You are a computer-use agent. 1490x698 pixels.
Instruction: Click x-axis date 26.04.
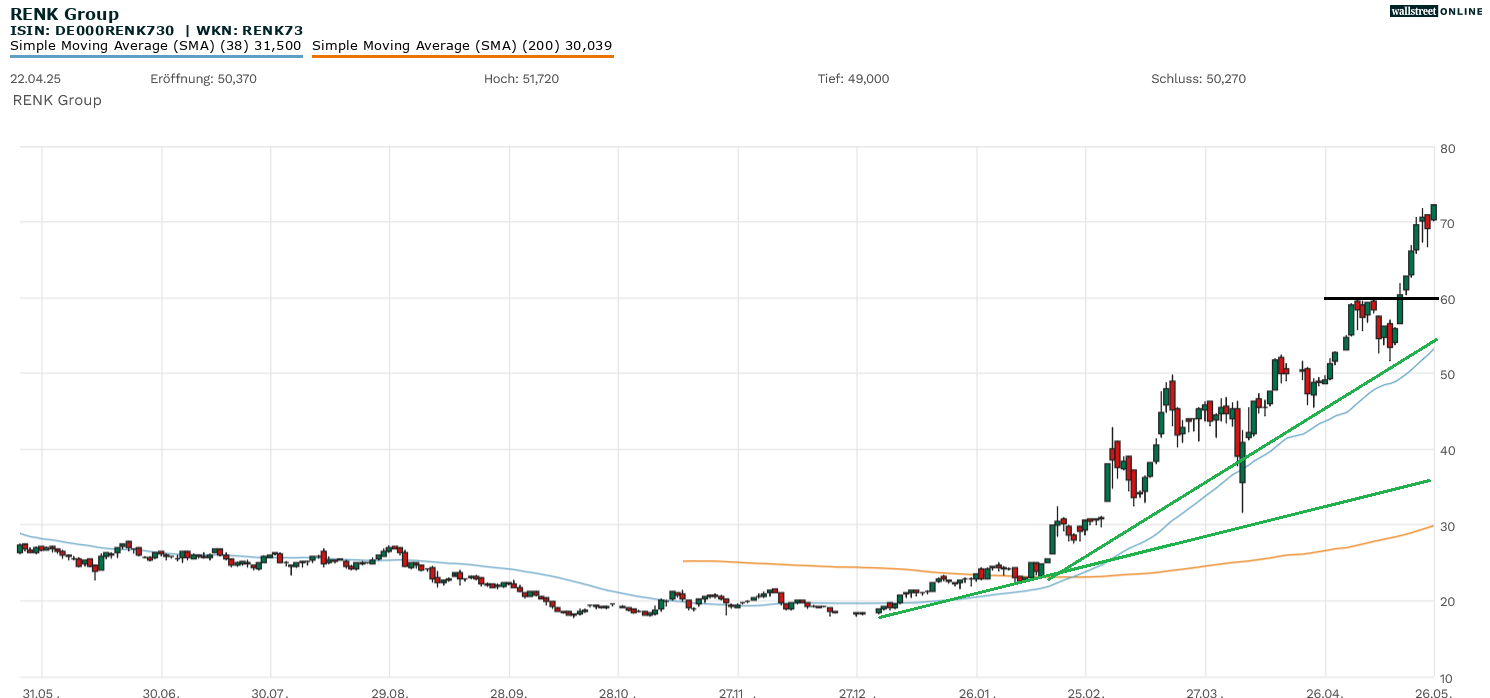coord(1325,692)
